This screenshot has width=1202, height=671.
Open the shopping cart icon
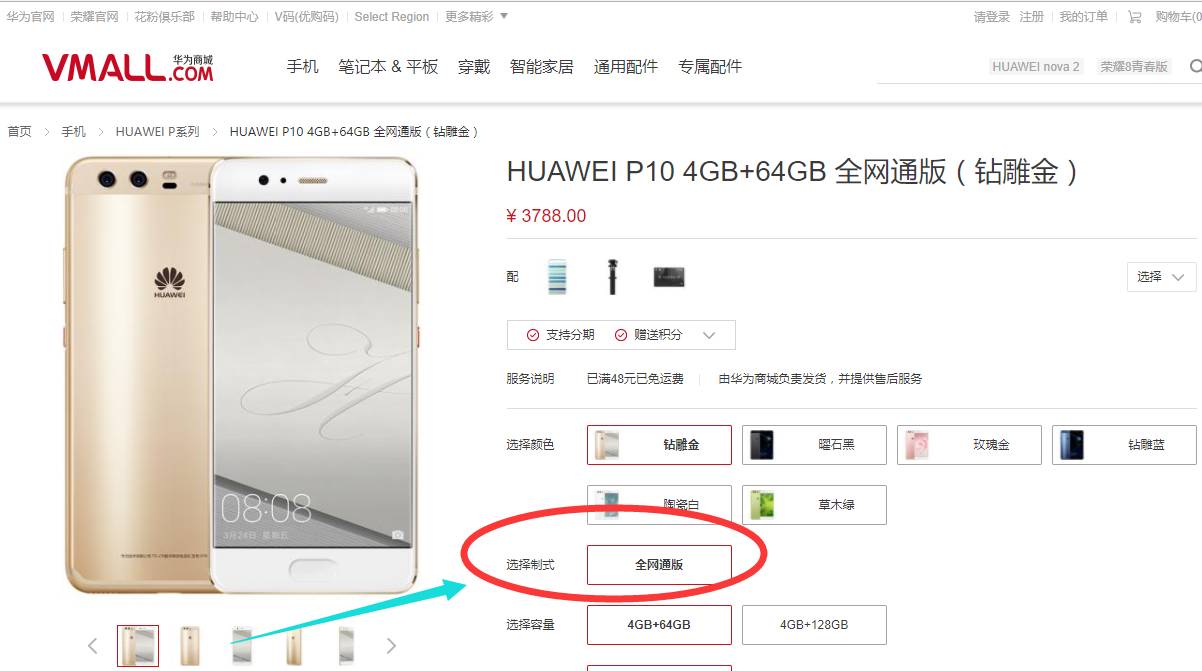tap(1134, 17)
